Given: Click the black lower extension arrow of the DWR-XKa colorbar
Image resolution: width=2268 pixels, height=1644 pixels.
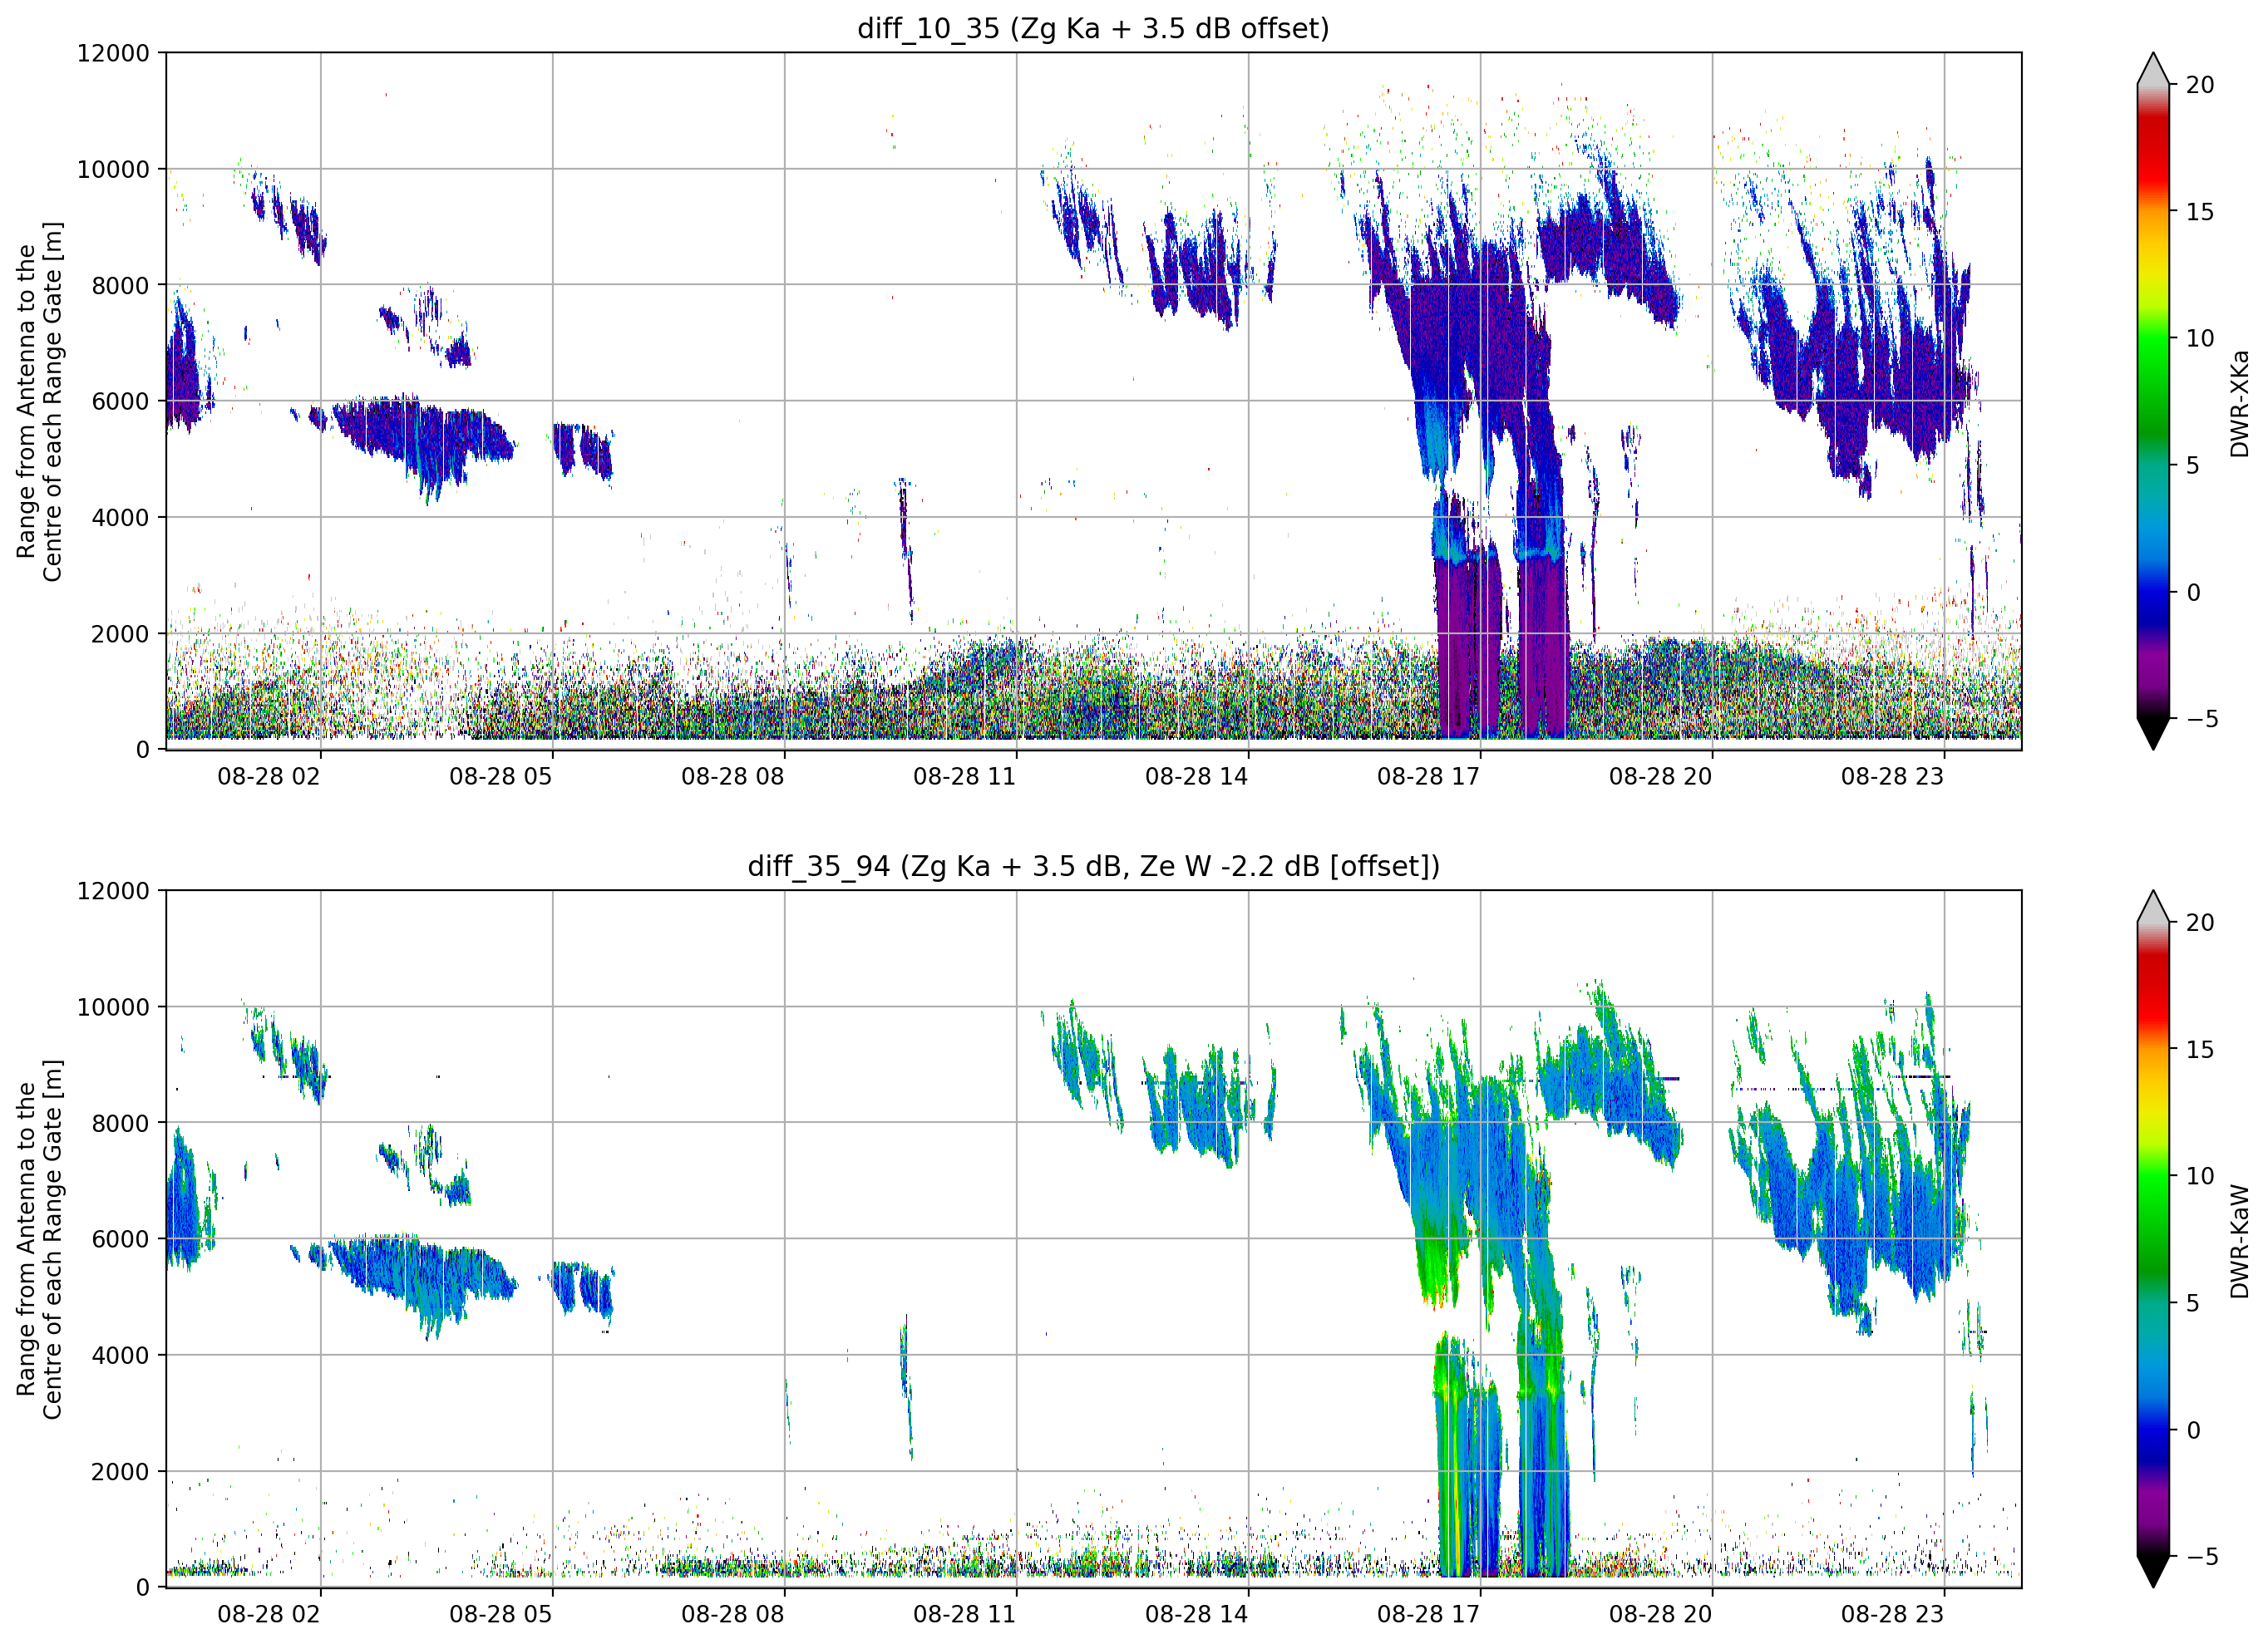Looking at the screenshot, I should [2152, 733].
